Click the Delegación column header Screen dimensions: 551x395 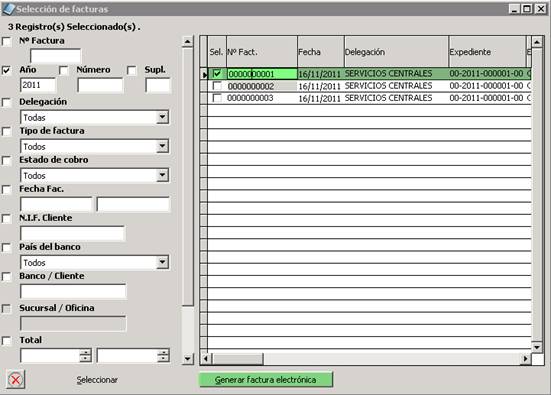396,52
